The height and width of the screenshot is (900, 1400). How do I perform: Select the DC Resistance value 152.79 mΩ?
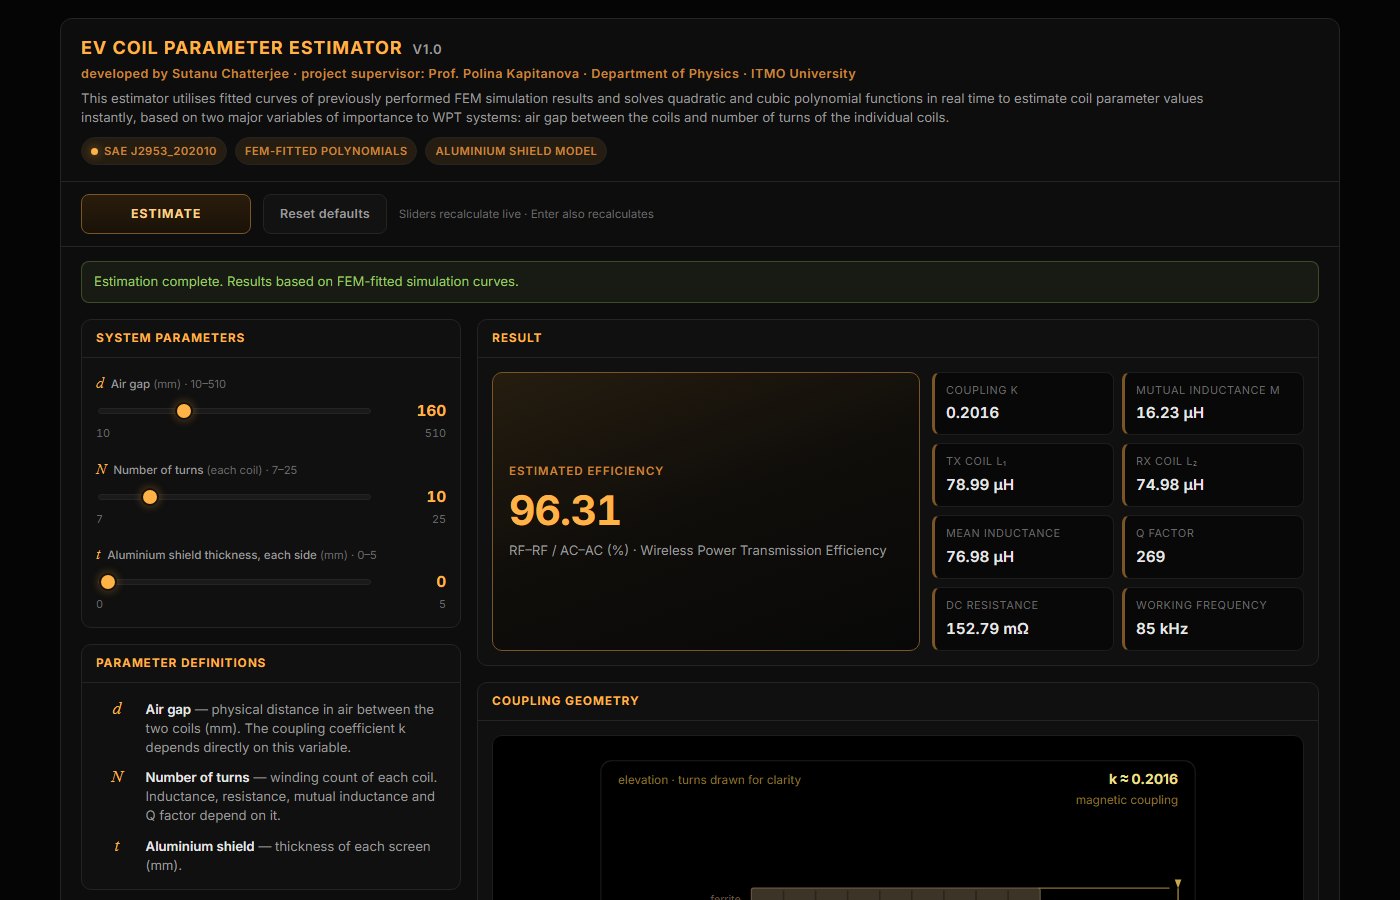click(987, 629)
